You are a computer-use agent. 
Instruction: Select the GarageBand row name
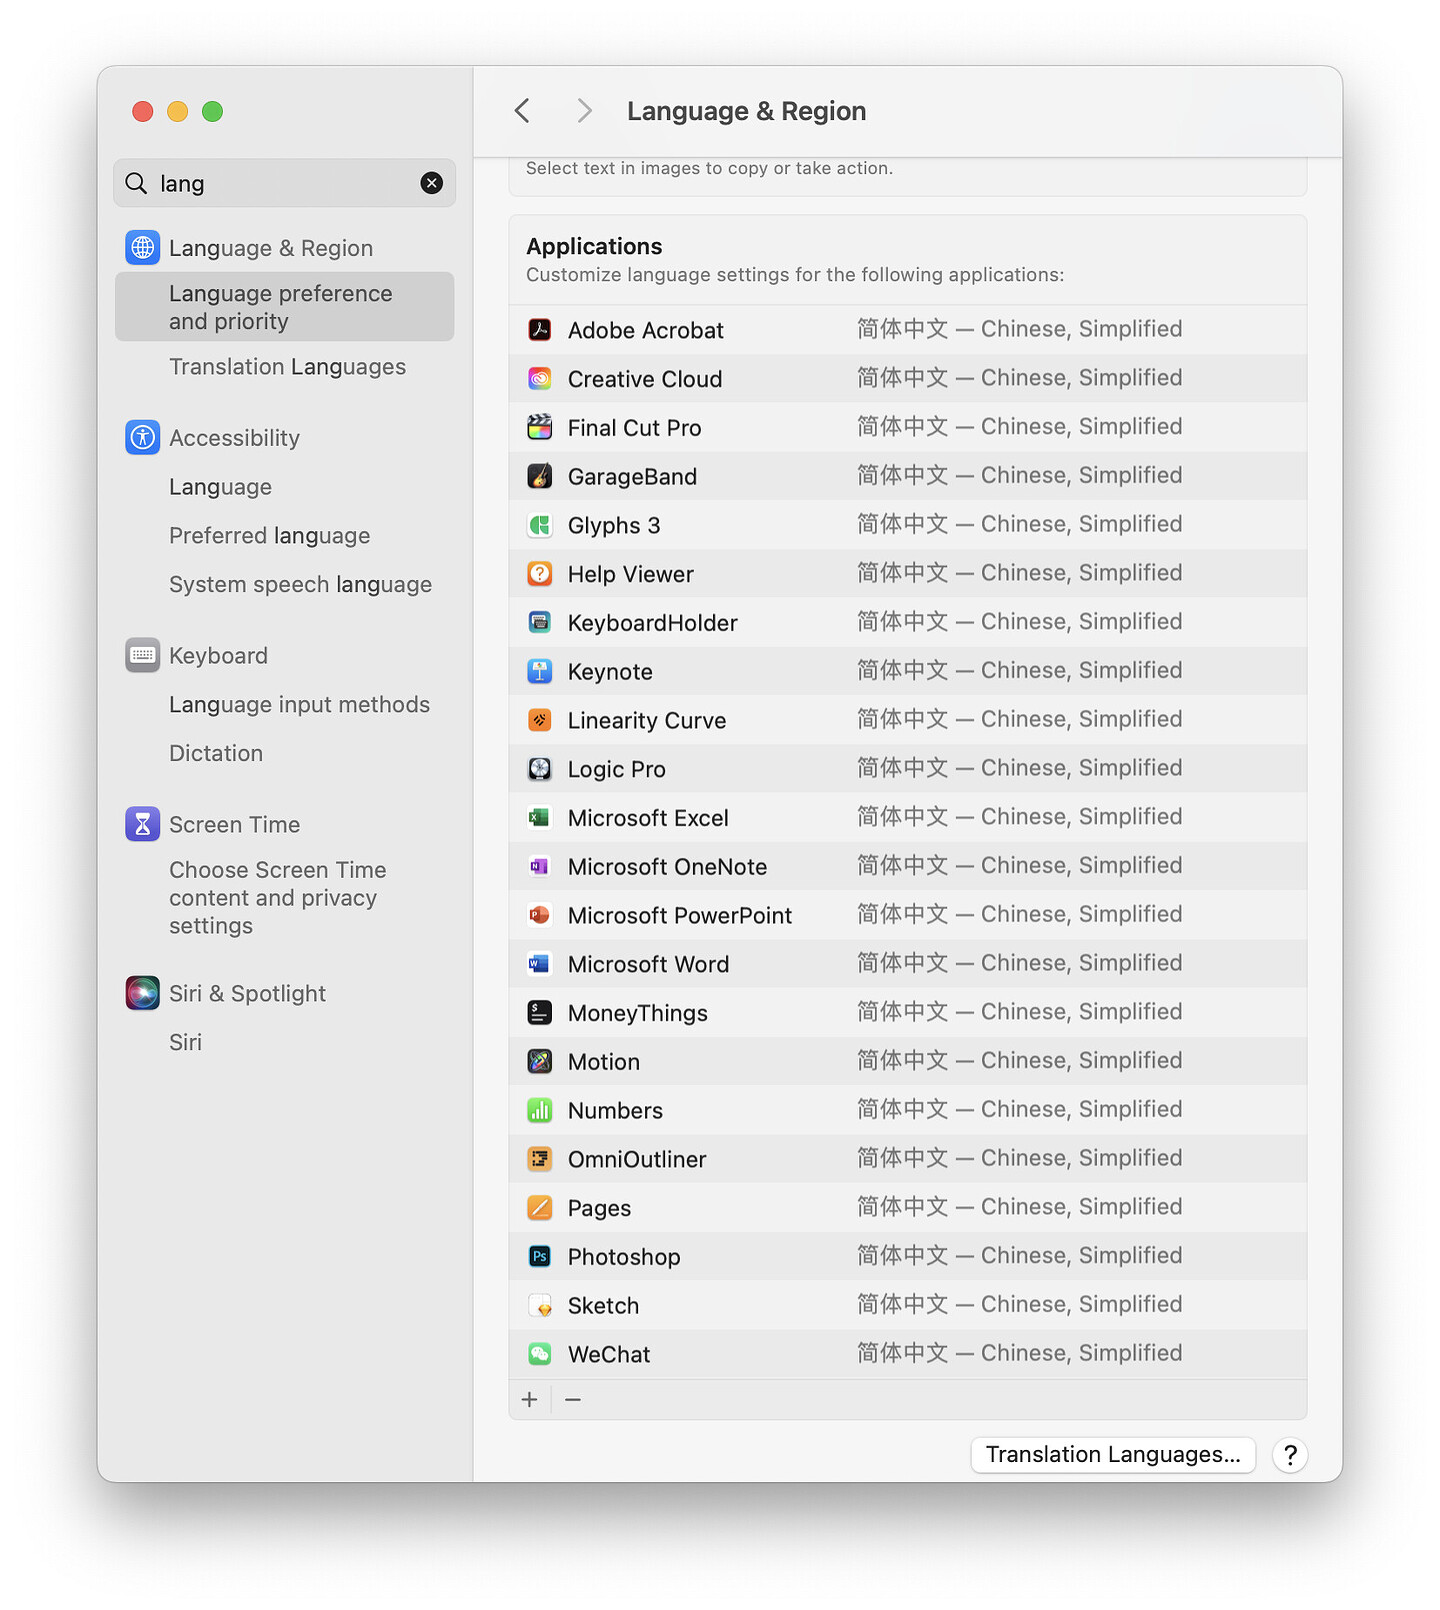tap(632, 477)
